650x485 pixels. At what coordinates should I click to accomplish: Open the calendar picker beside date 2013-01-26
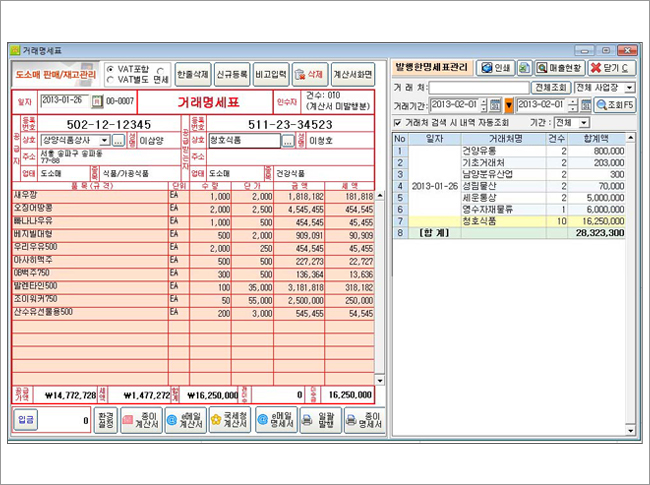point(97,101)
